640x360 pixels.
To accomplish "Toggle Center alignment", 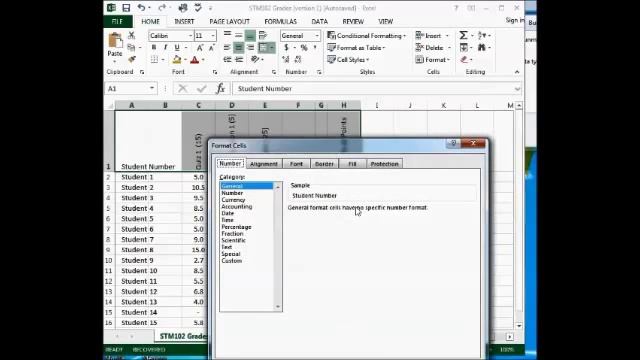I will 239,48.
